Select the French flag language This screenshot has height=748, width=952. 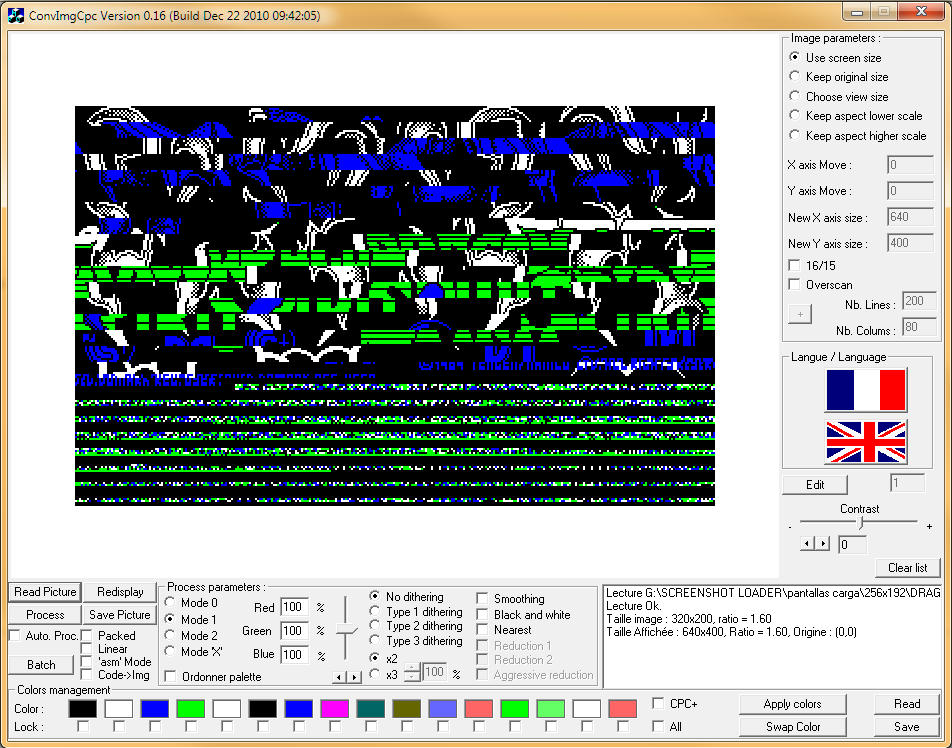tap(866, 390)
